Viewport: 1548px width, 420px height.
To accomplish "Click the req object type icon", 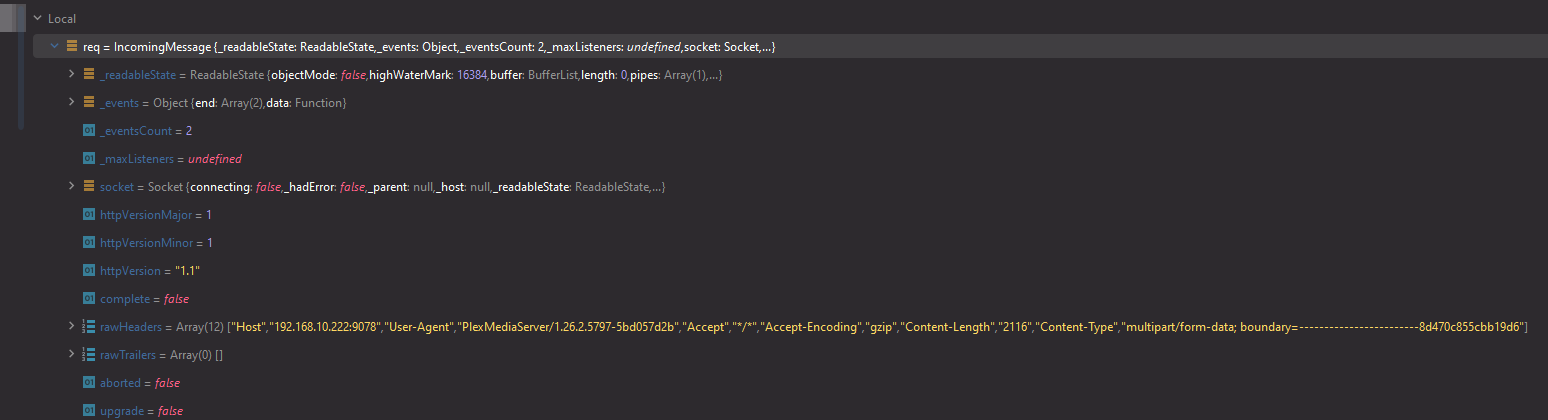I will (x=72, y=47).
